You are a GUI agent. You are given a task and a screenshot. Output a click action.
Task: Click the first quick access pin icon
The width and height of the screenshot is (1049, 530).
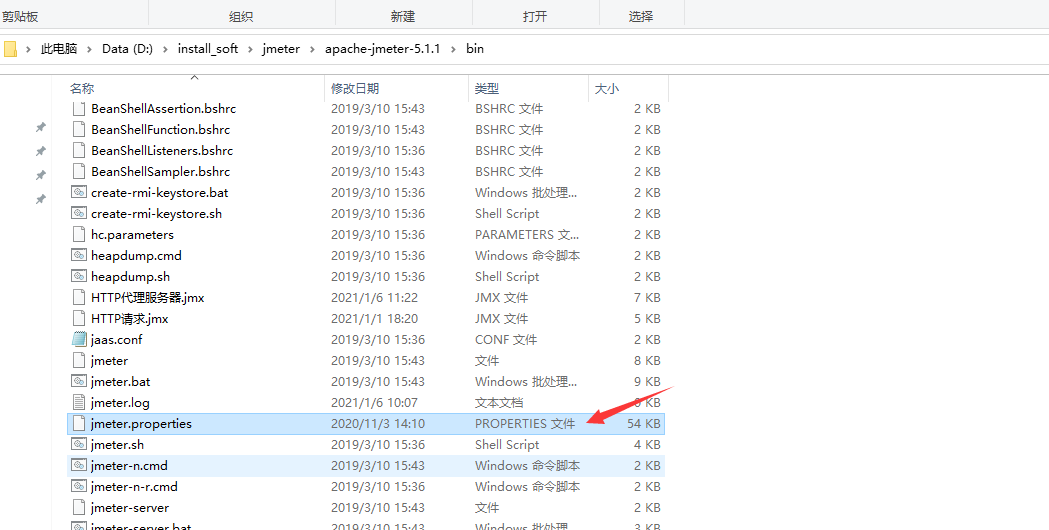tap(40, 127)
